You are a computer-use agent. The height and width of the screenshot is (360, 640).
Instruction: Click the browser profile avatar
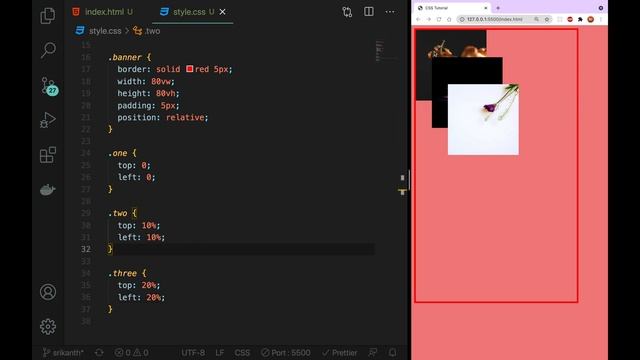click(591, 19)
